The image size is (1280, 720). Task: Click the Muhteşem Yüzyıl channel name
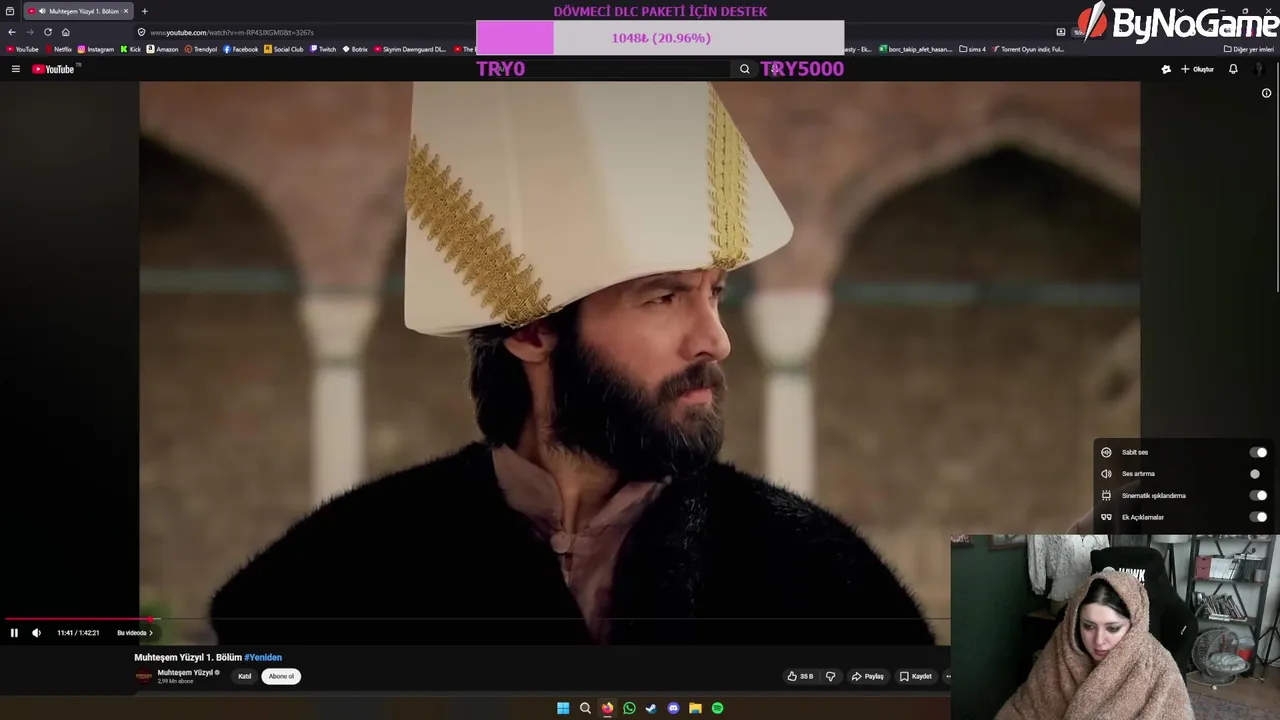(186, 673)
